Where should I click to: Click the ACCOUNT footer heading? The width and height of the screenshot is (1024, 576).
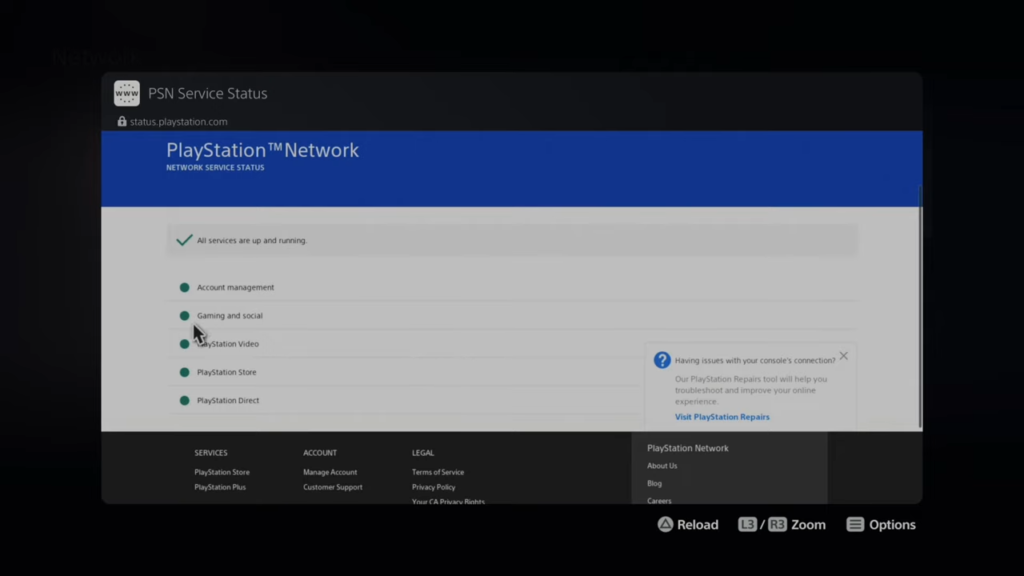(320, 453)
